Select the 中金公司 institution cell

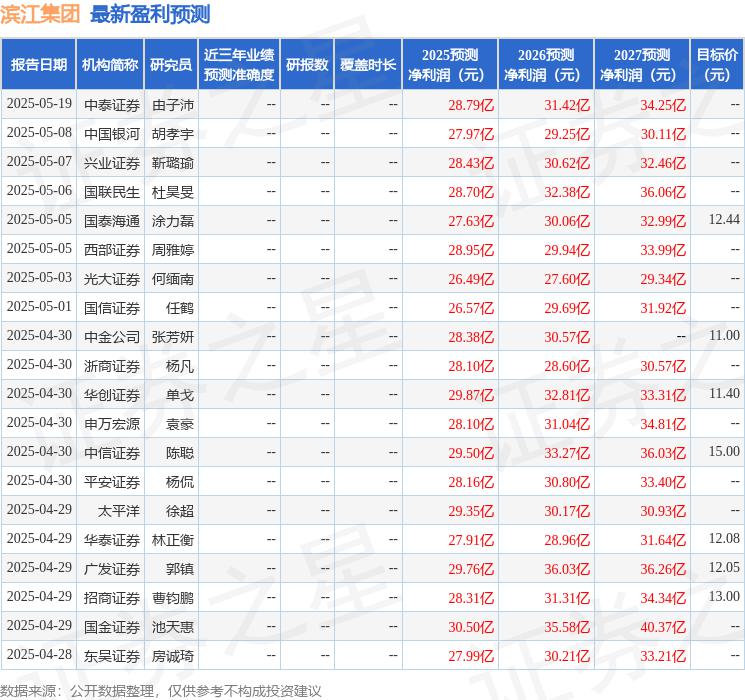(112, 337)
